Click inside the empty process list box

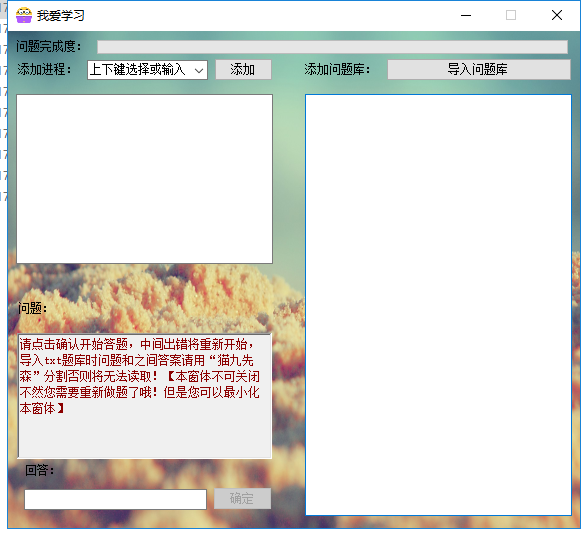point(144,179)
